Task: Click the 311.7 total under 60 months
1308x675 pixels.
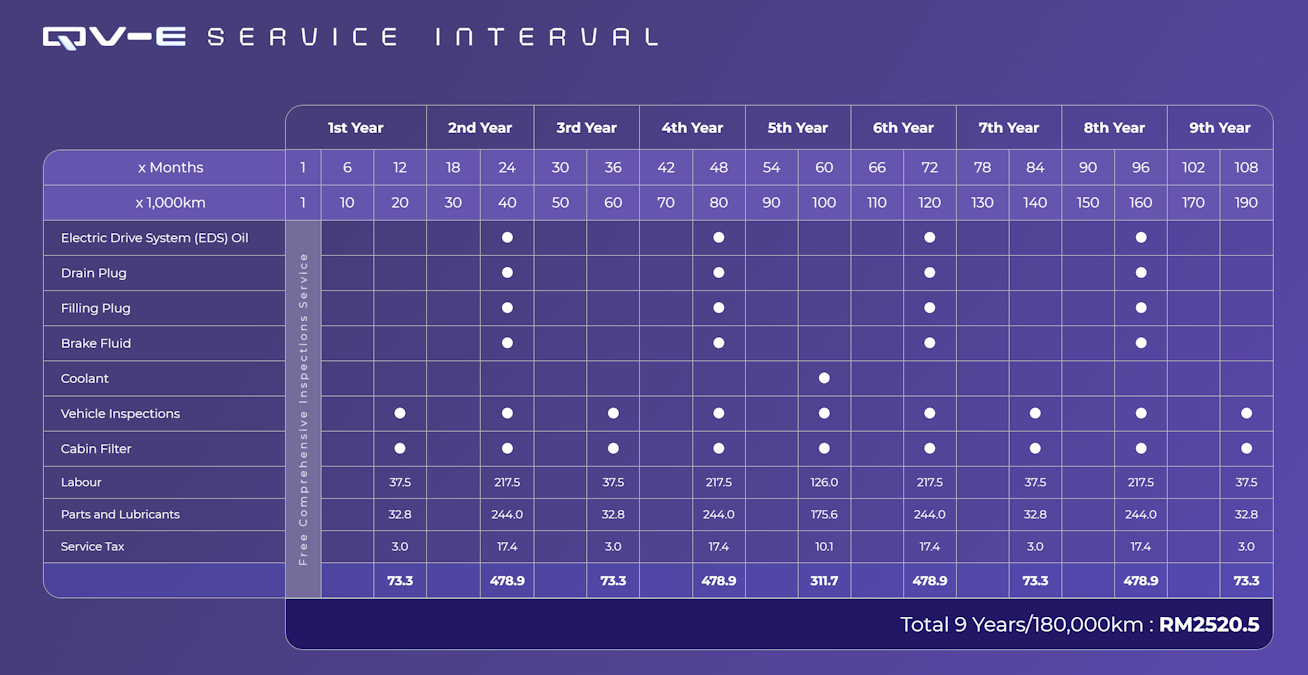Action: (824, 581)
